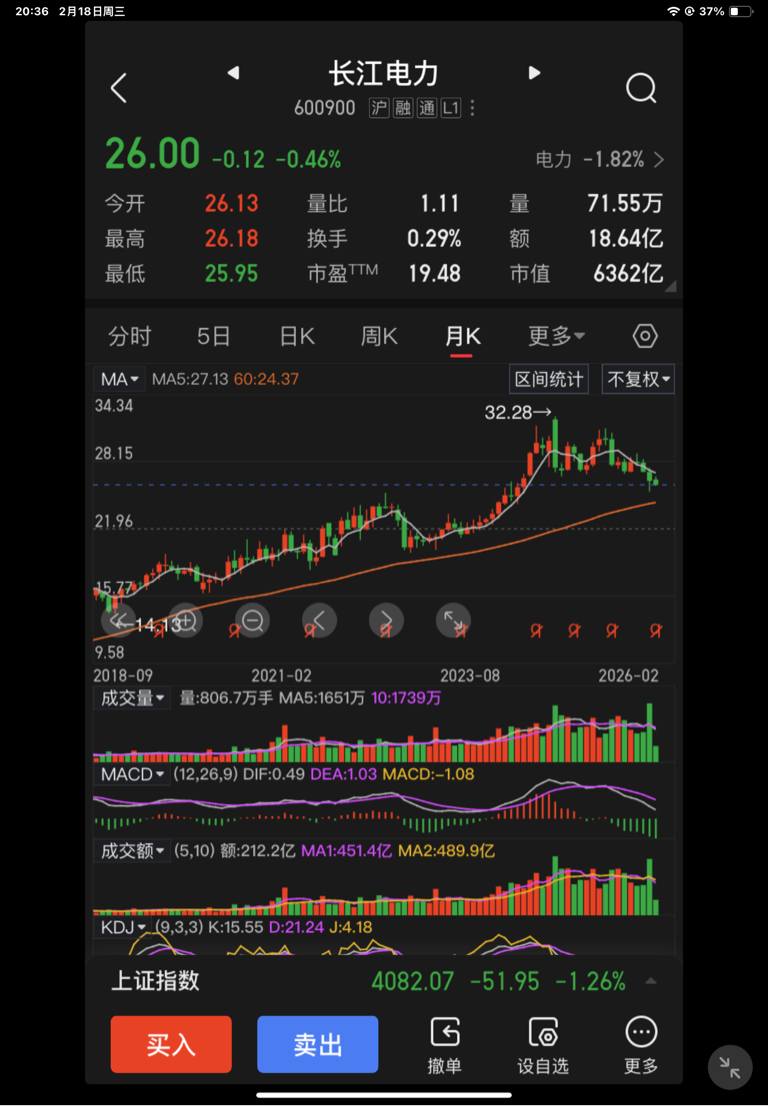Open the MA indicator dropdown
The height and width of the screenshot is (1106, 768).
[119, 379]
